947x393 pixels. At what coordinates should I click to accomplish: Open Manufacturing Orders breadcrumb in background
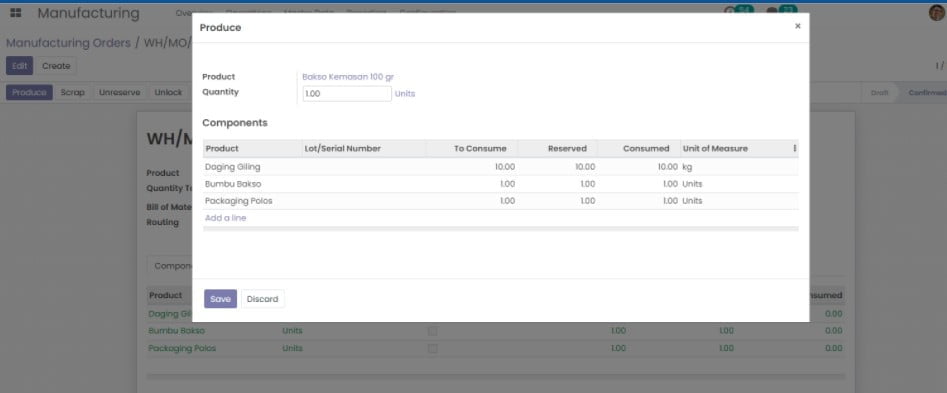(68, 43)
